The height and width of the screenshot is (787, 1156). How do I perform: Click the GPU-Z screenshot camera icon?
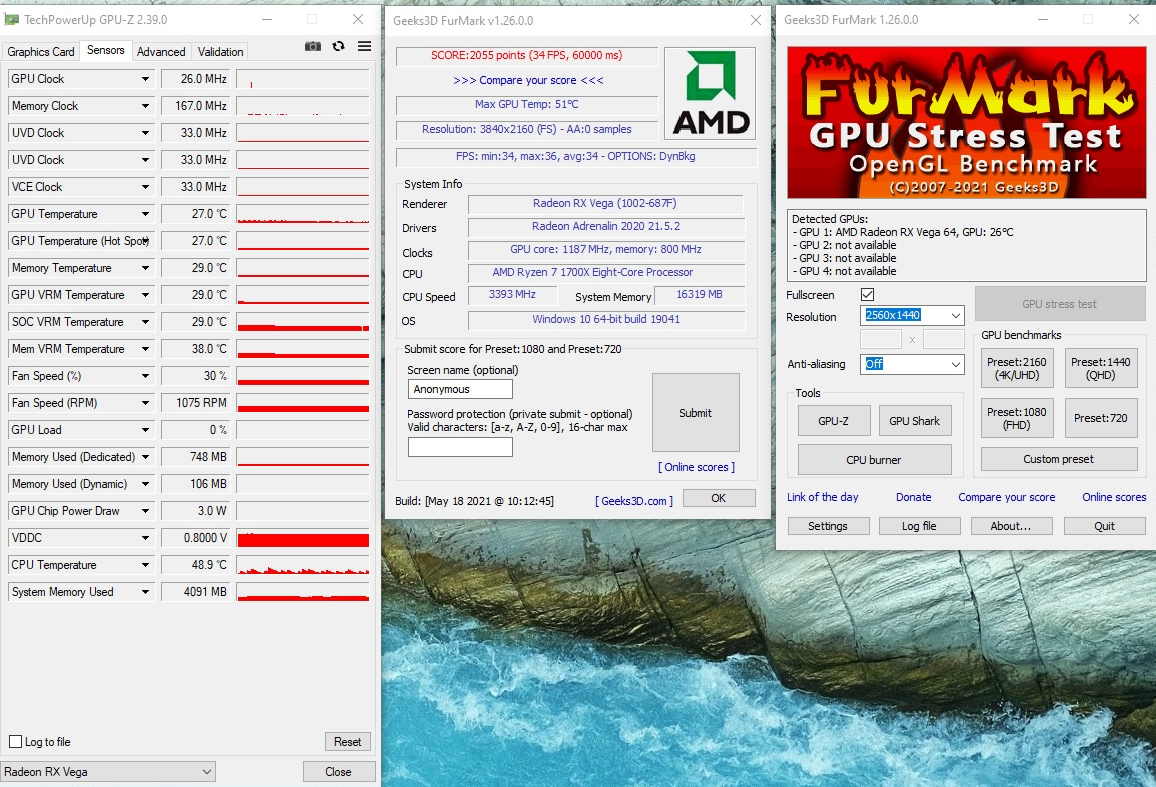[x=313, y=46]
